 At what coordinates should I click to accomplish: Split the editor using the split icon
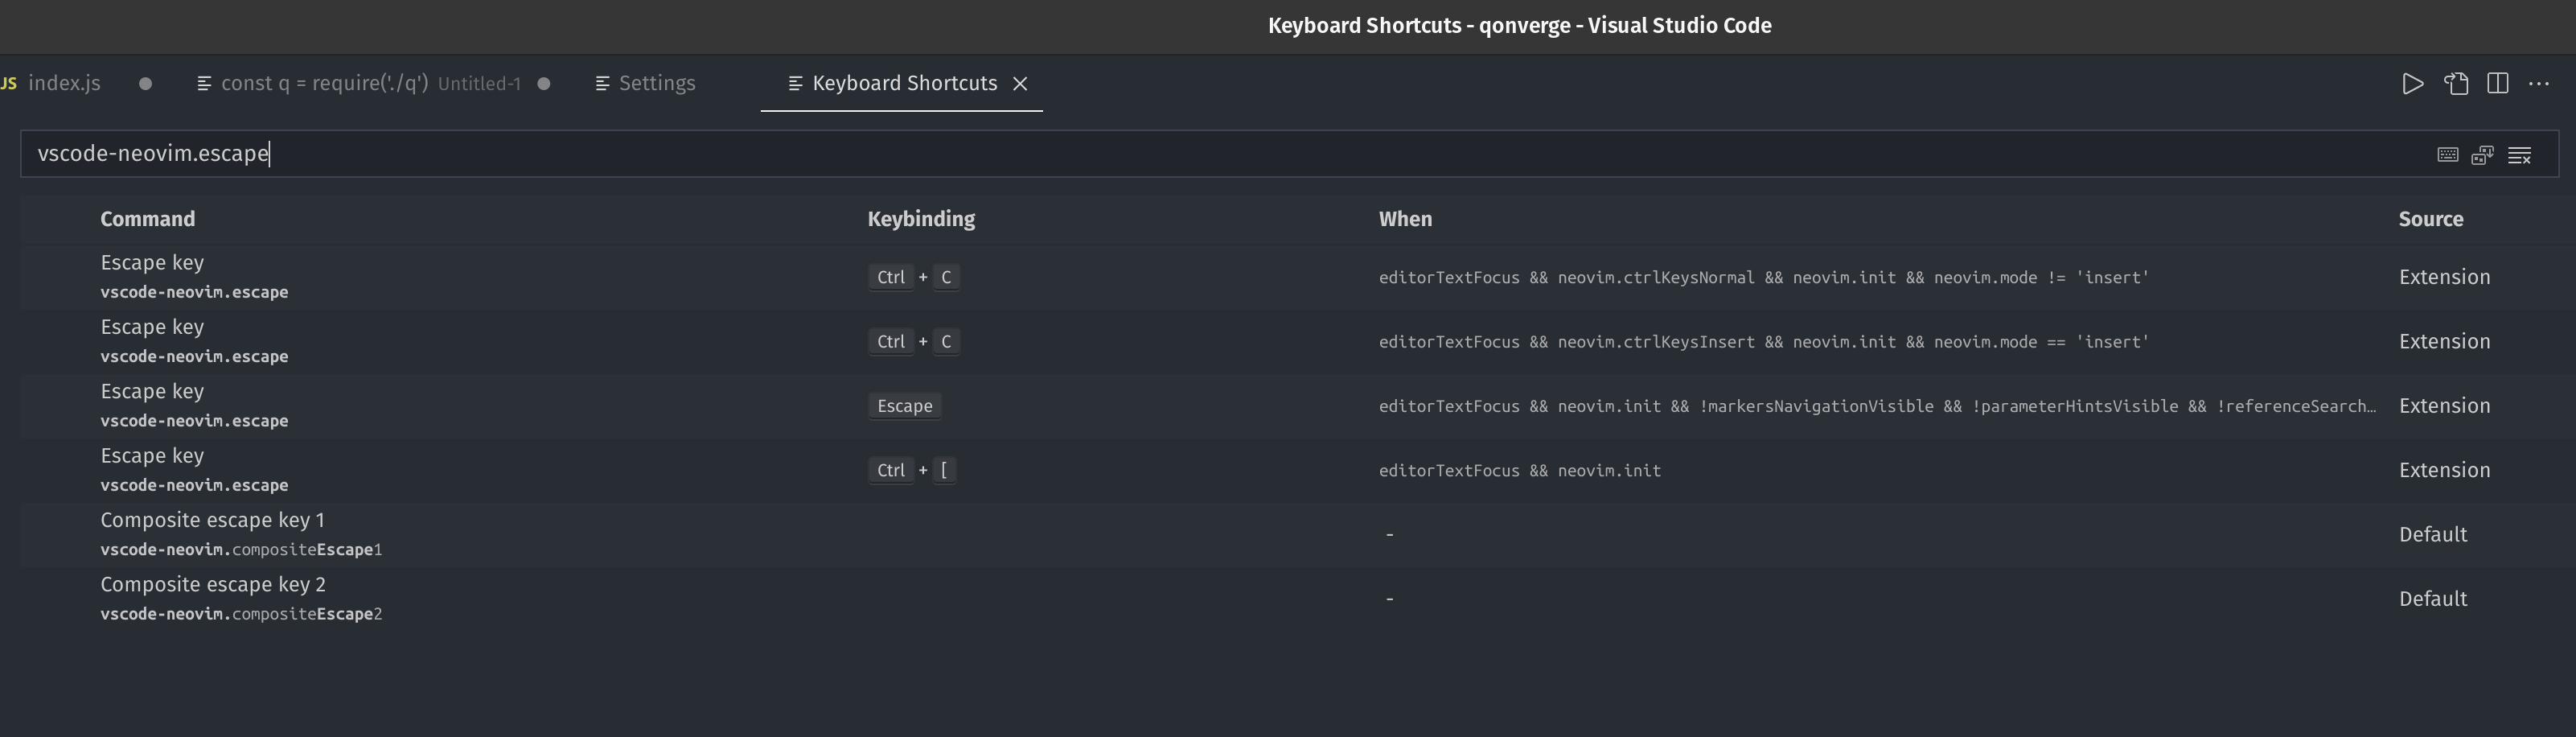point(2499,83)
